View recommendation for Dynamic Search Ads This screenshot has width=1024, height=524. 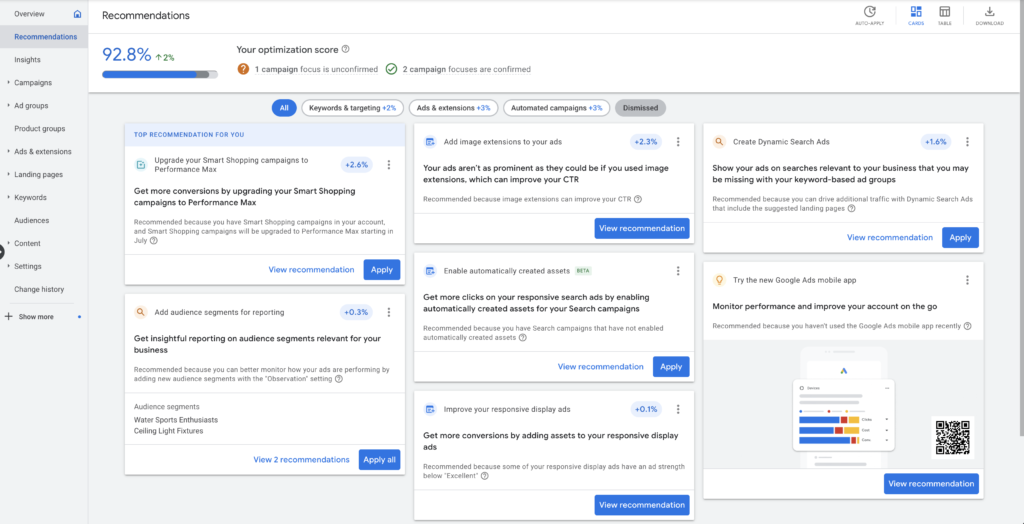[890, 238]
